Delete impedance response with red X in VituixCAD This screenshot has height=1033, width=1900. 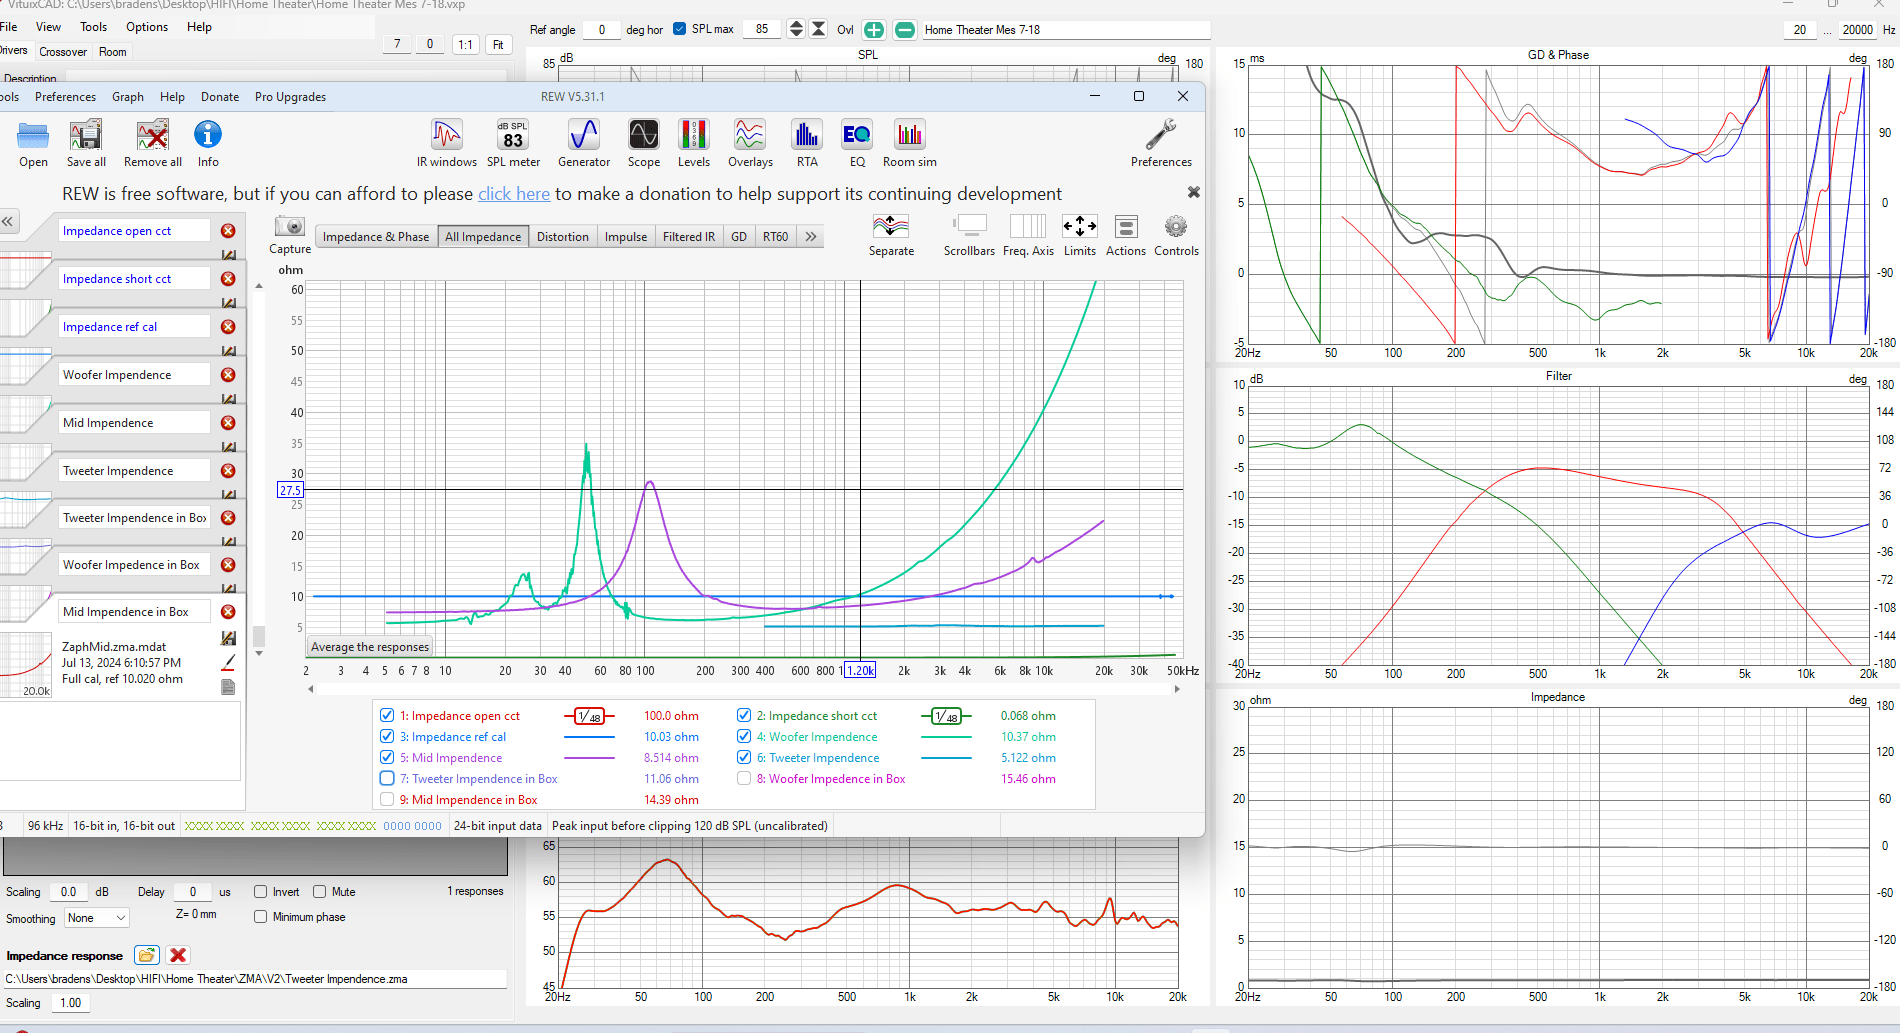178,955
